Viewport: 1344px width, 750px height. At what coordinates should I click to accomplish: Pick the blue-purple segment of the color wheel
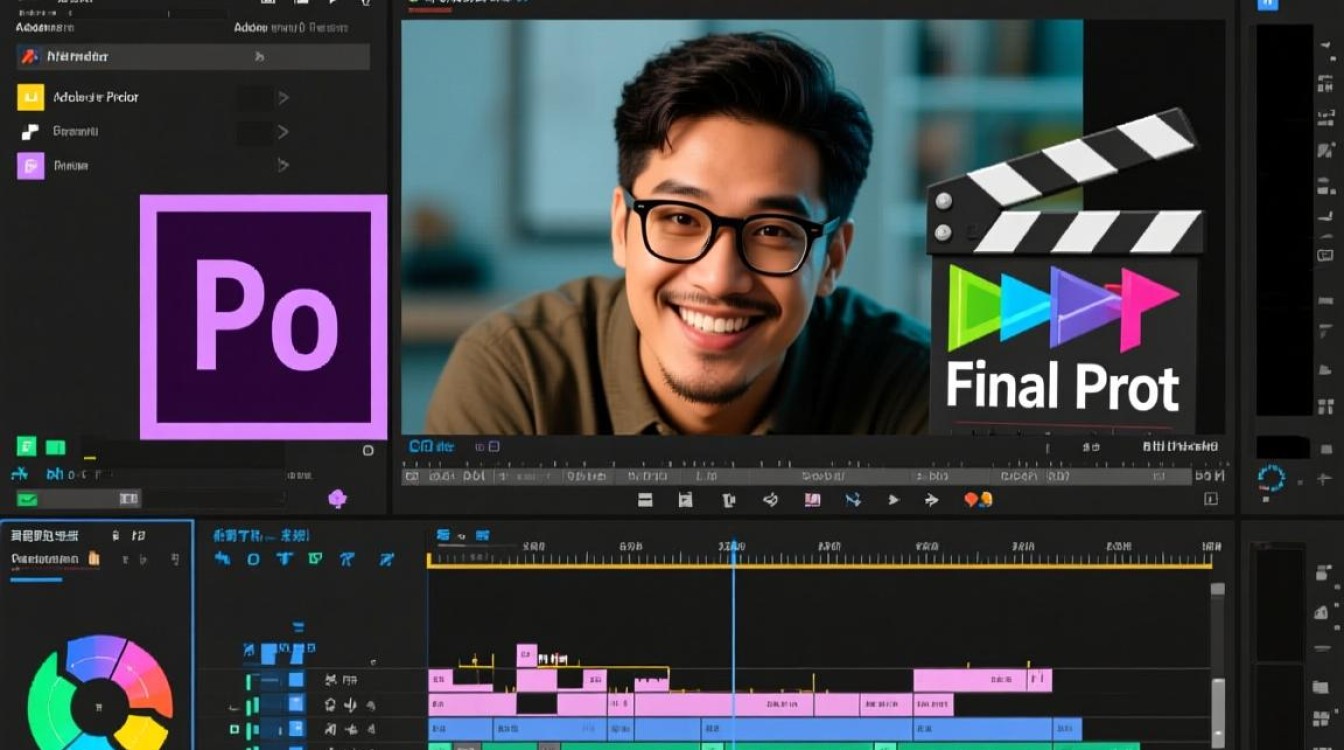(96, 656)
